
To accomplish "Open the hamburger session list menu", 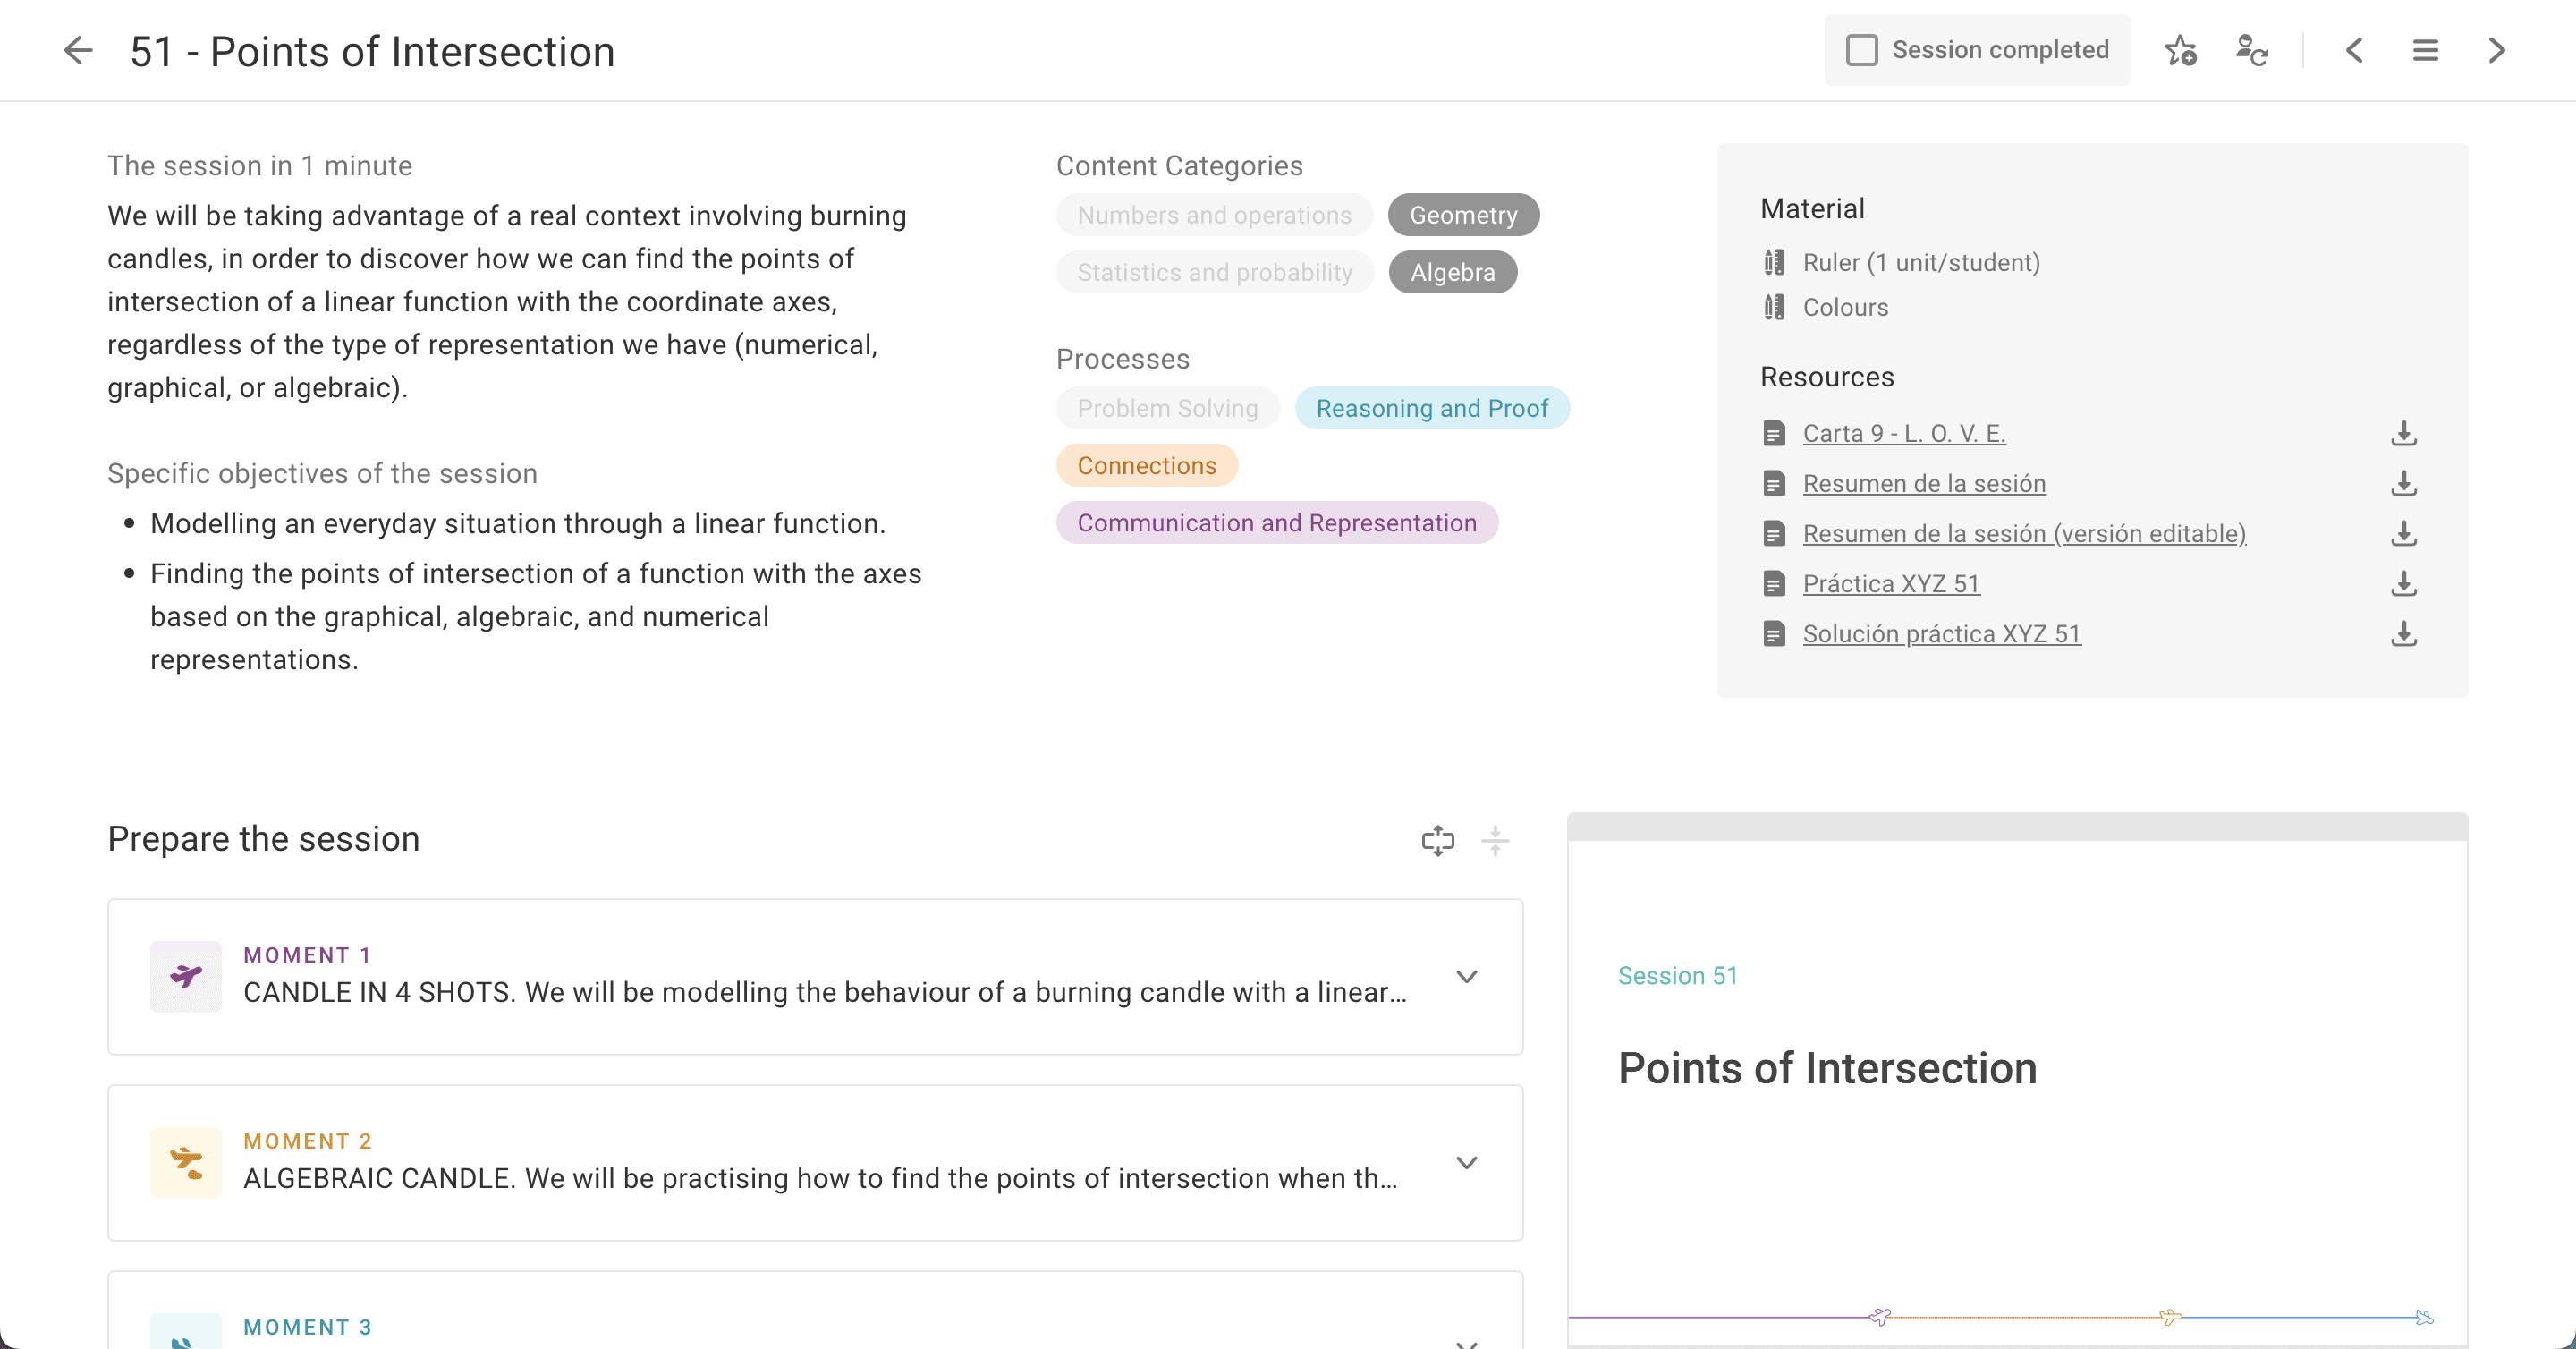I will pyautogui.click(x=2425, y=50).
